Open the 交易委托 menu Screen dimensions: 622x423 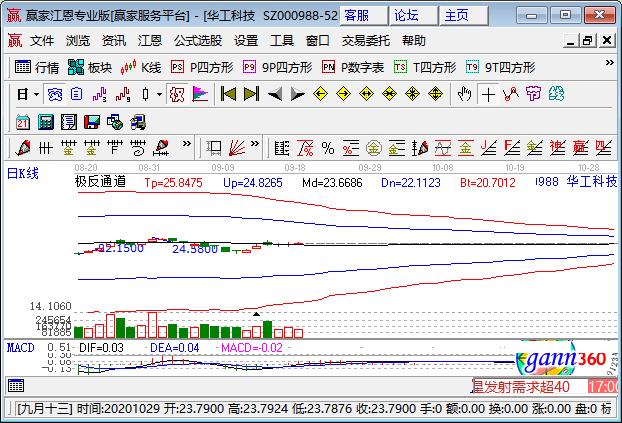pos(365,40)
